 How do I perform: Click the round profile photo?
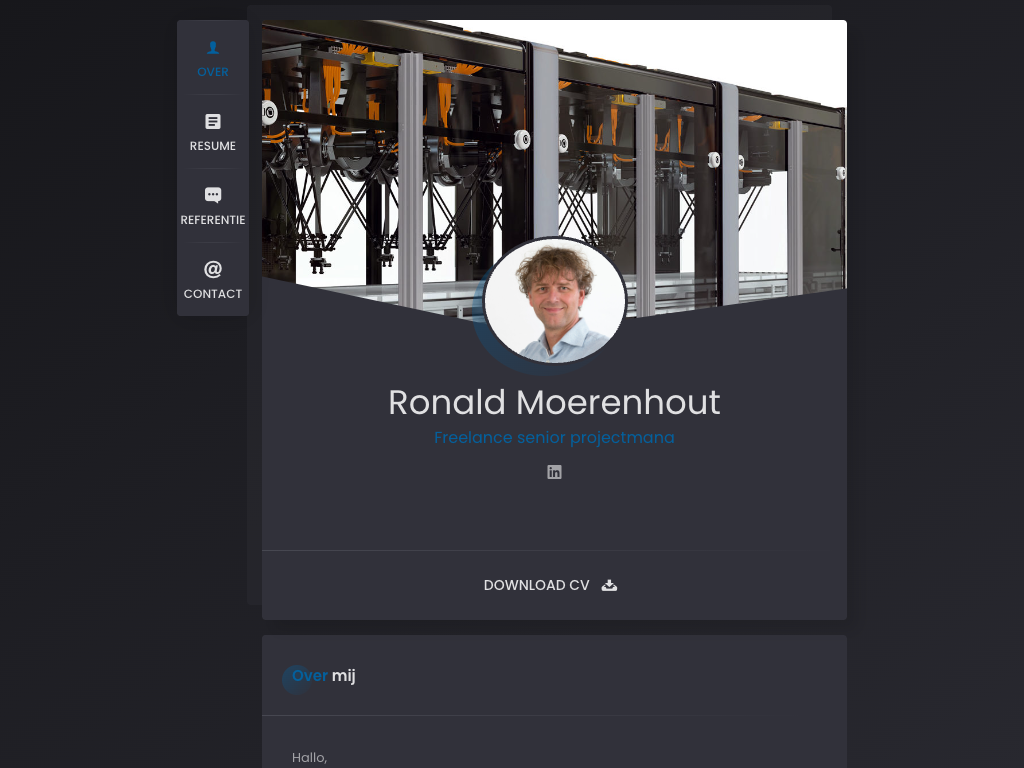(554, 301)
